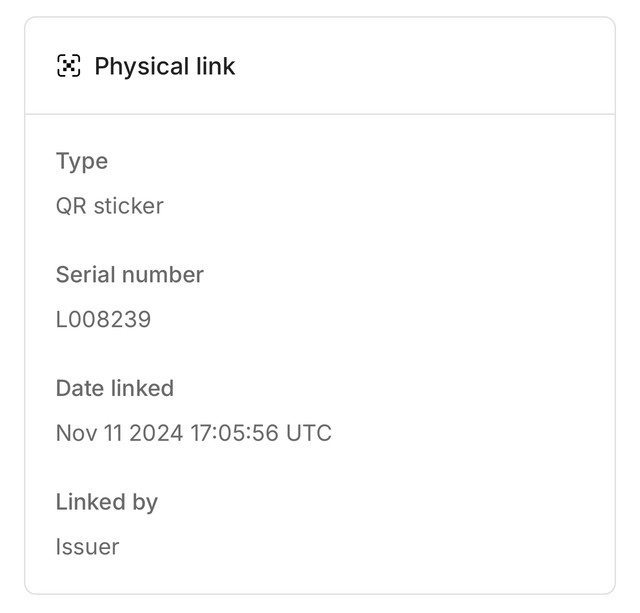Screen dimensions: 640x613
Task: Click the year 2024 in the linked date
Action: 156,433
